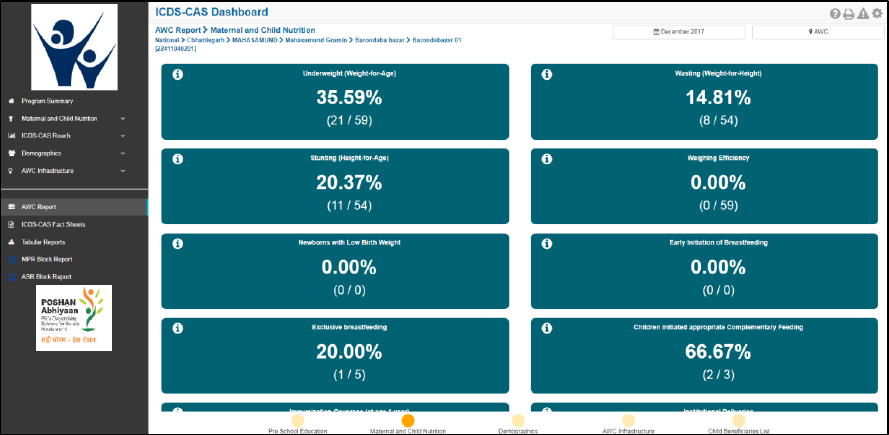Click info icon on Complementary Feeding card
Screen dimensions: 889x435
[547, 328]
